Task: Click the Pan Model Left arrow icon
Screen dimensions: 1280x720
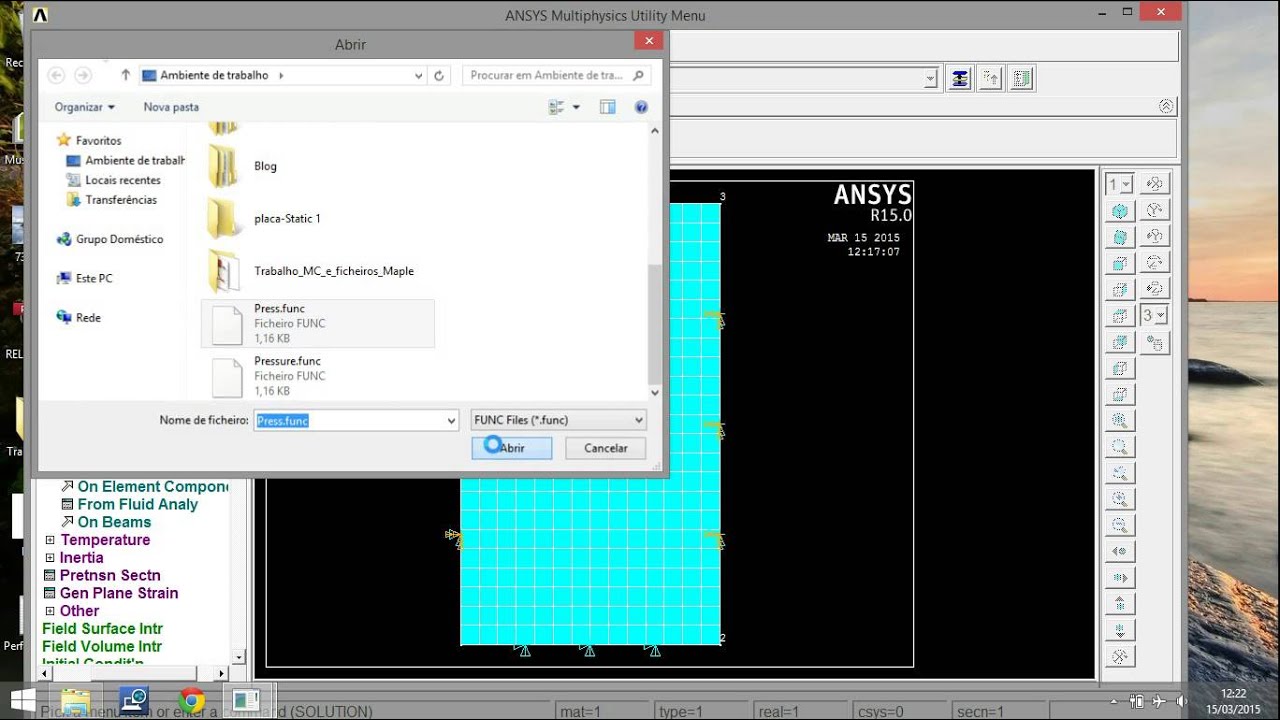Action: click(x=1120, y=551)
